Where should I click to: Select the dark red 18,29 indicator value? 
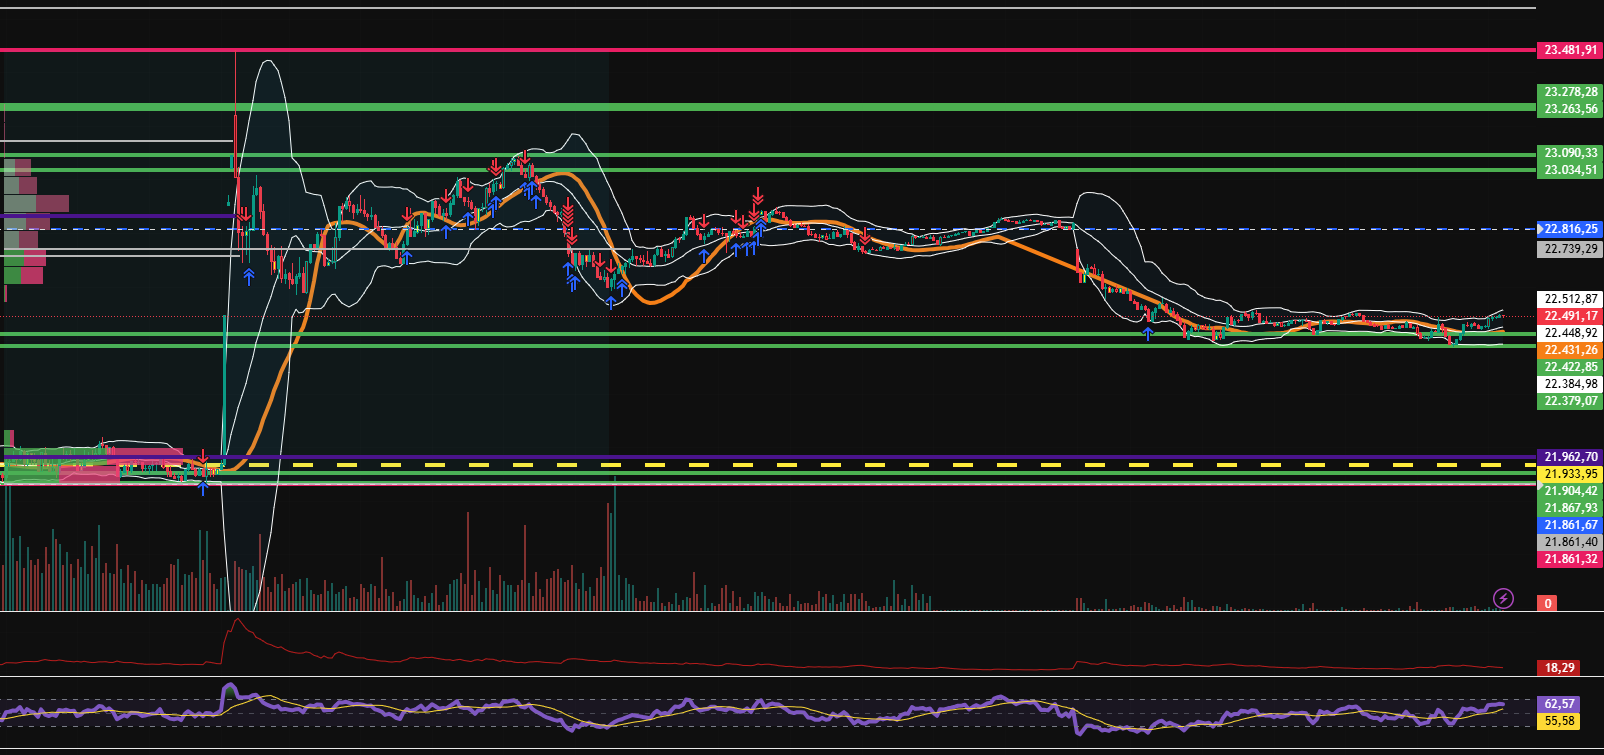[1559, 667]
